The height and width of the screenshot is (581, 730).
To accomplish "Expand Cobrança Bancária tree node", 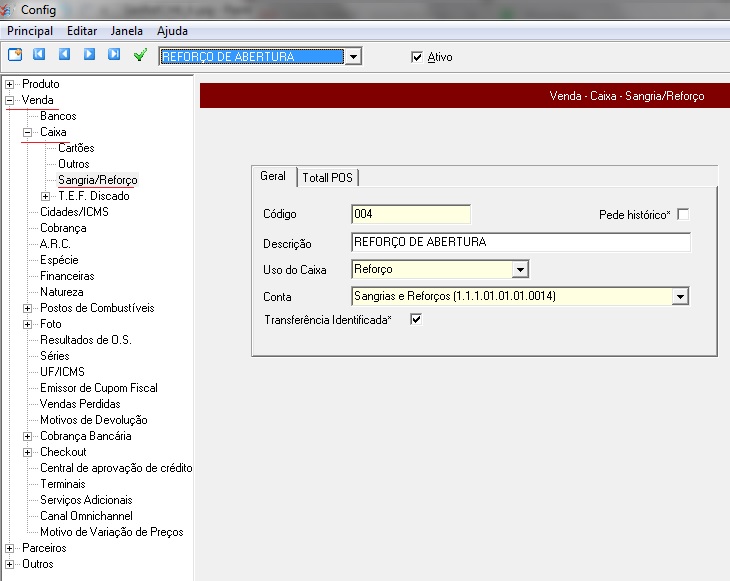I will (x=27, y=436).
